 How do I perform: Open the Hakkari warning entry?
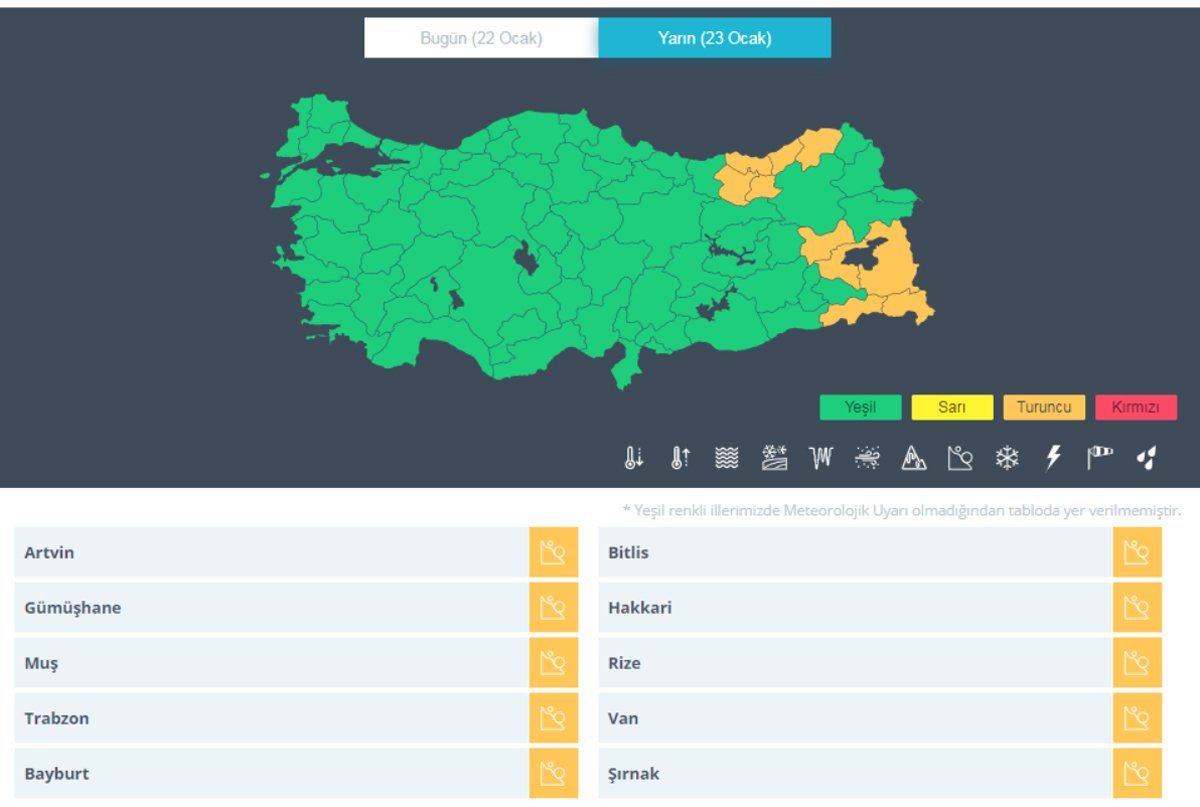coord(855,608)
